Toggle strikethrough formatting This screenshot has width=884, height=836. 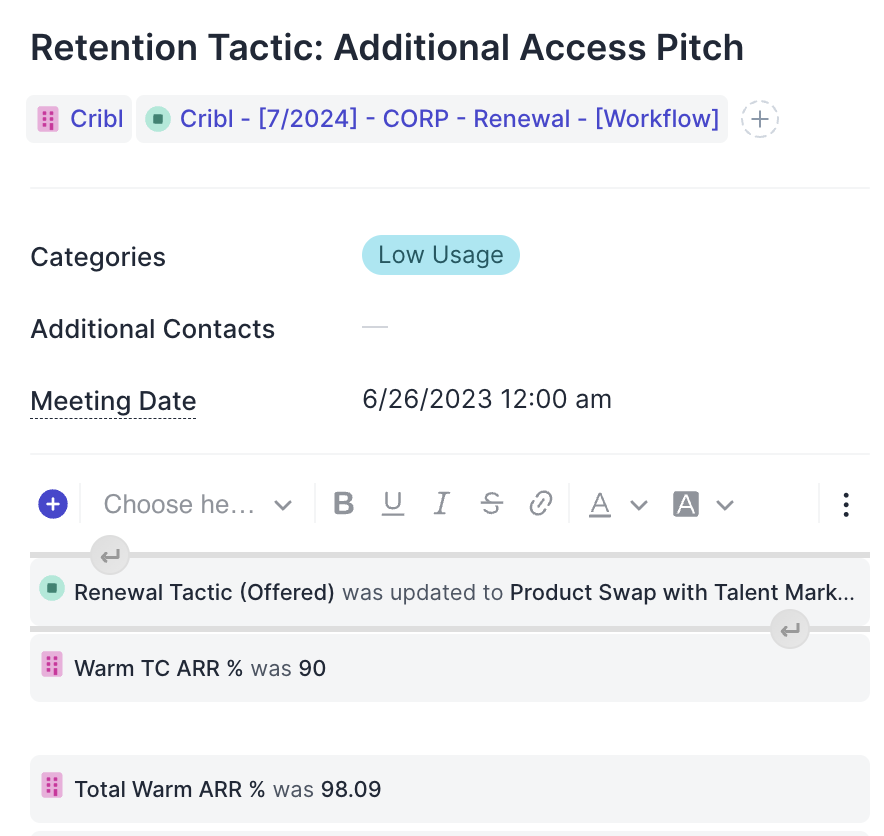coord(491,504)
